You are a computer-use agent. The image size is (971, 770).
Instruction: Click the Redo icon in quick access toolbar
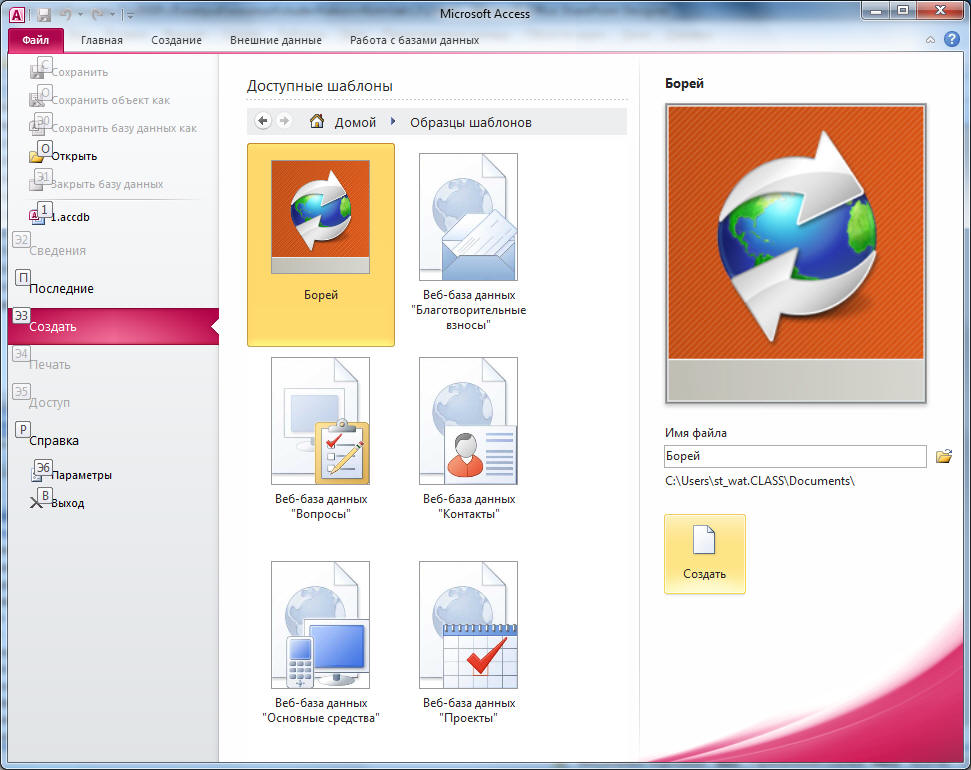(97, 14)
